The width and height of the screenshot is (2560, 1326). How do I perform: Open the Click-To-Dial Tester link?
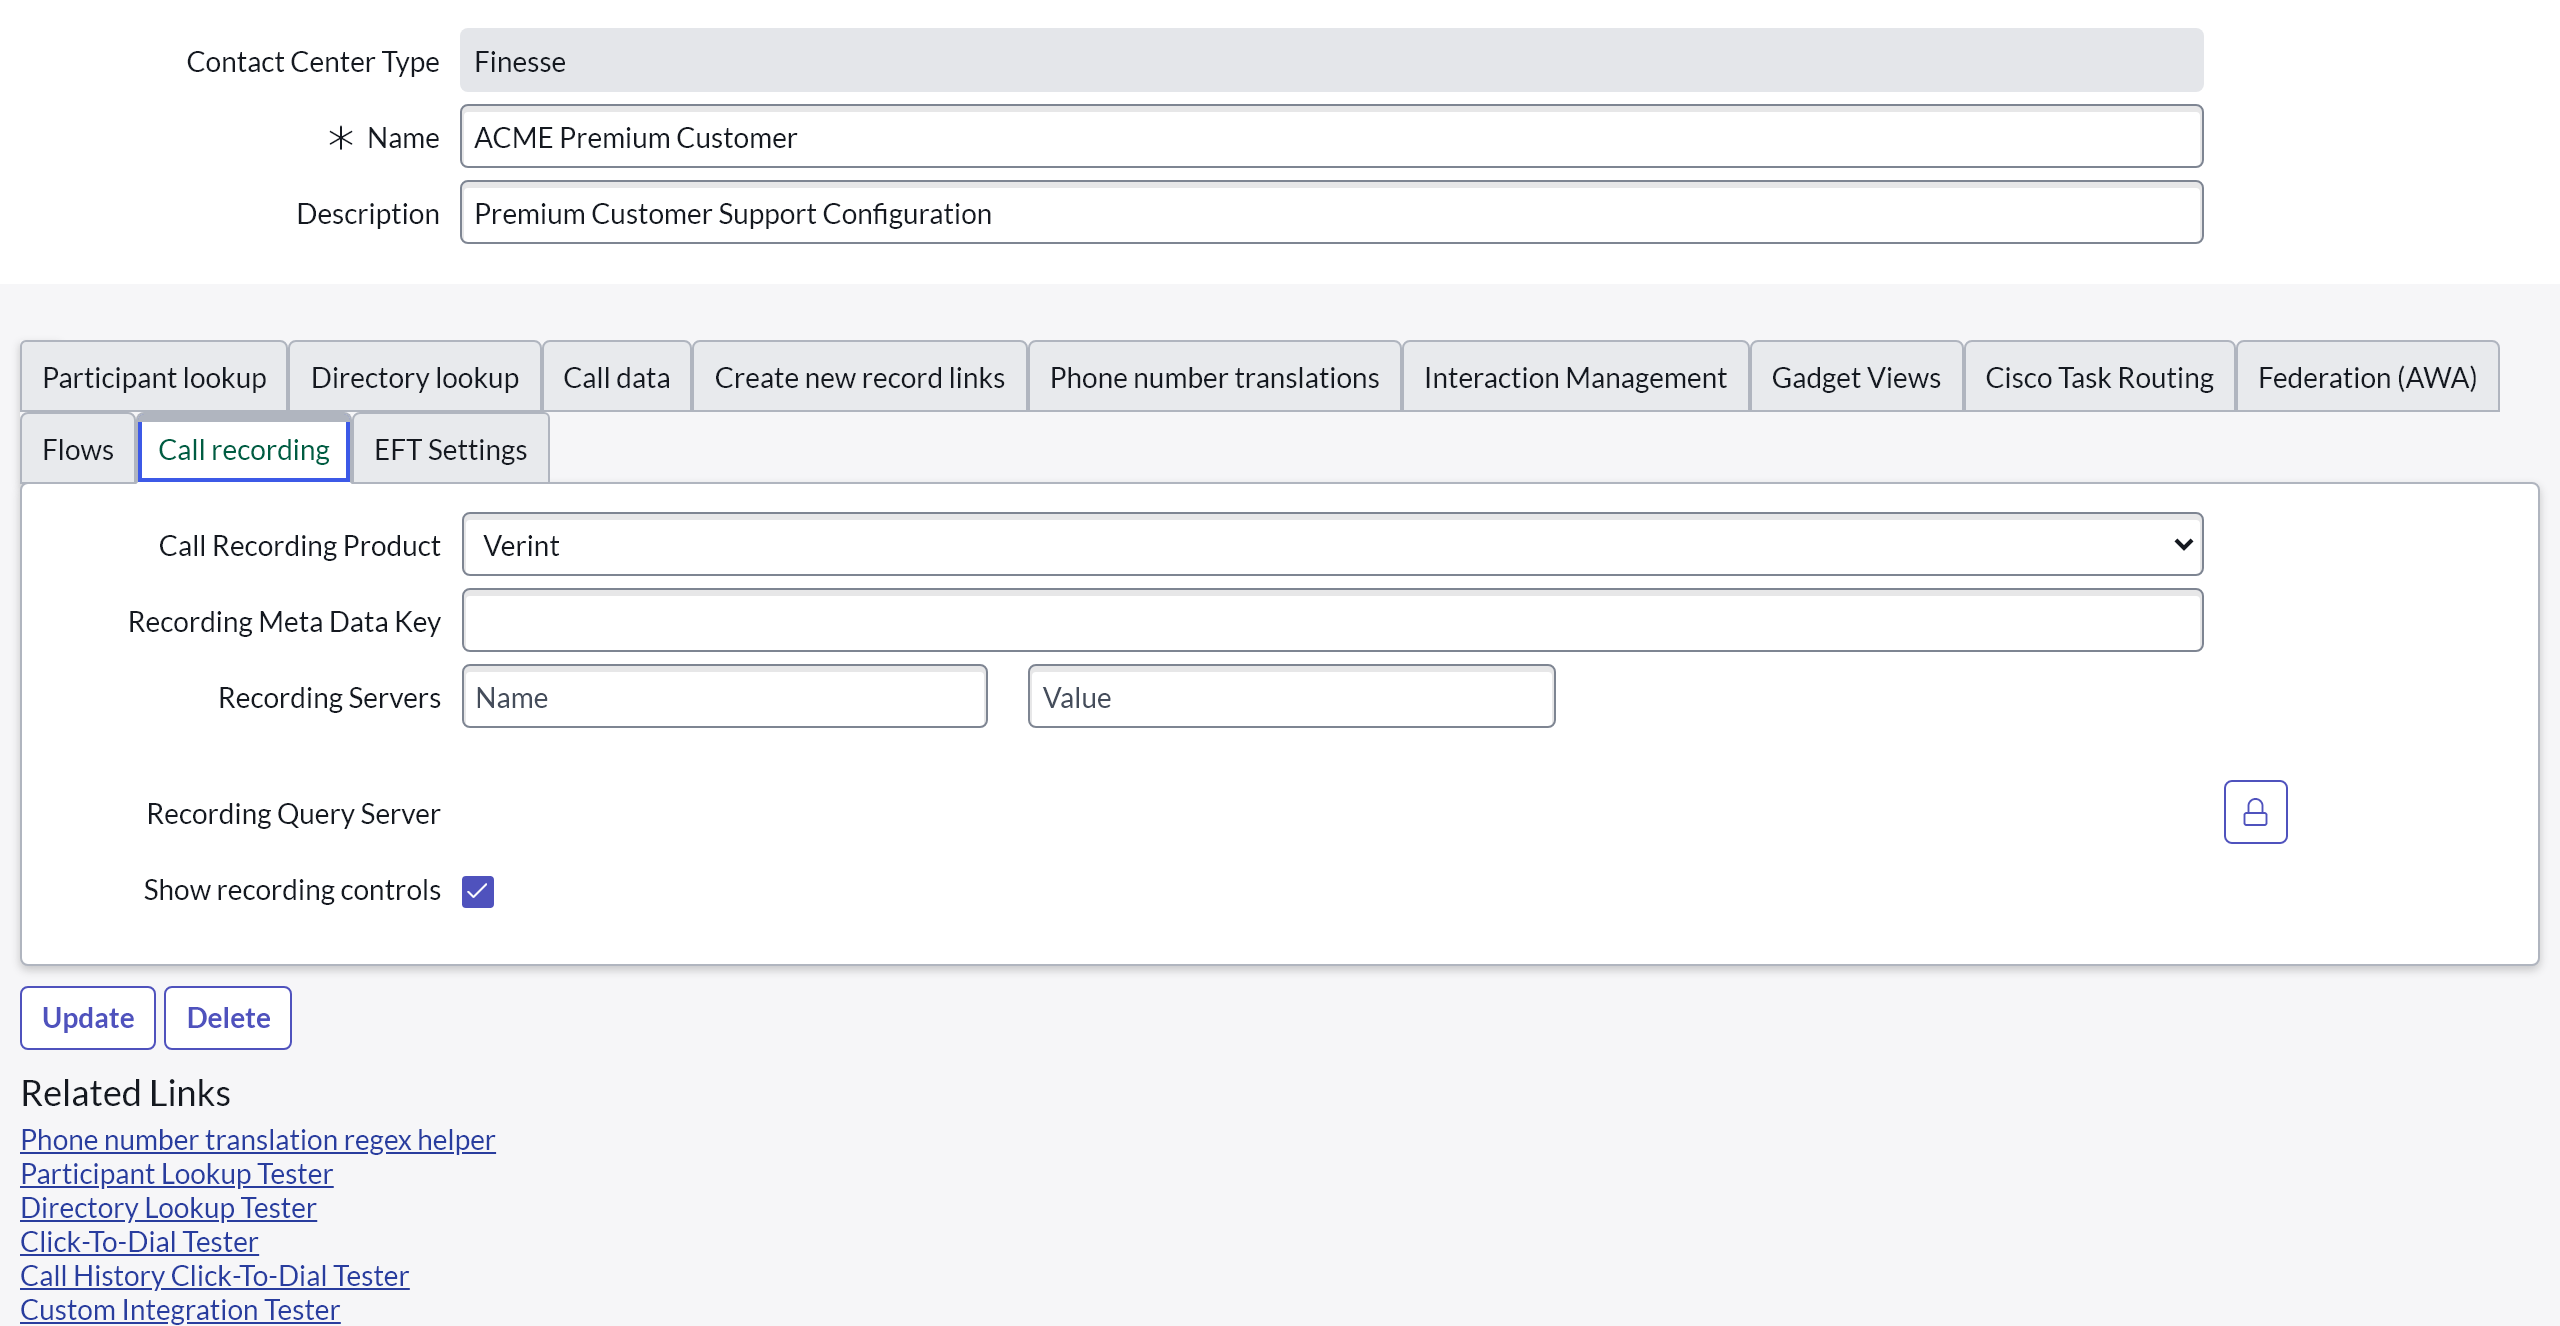click(139, 1241)
